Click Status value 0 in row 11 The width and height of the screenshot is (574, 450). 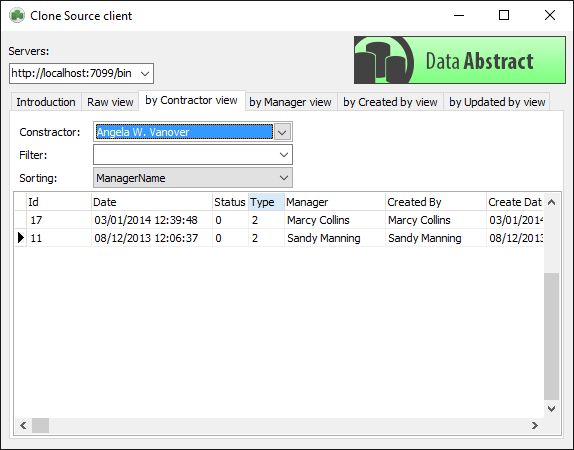tap(230, 238)
